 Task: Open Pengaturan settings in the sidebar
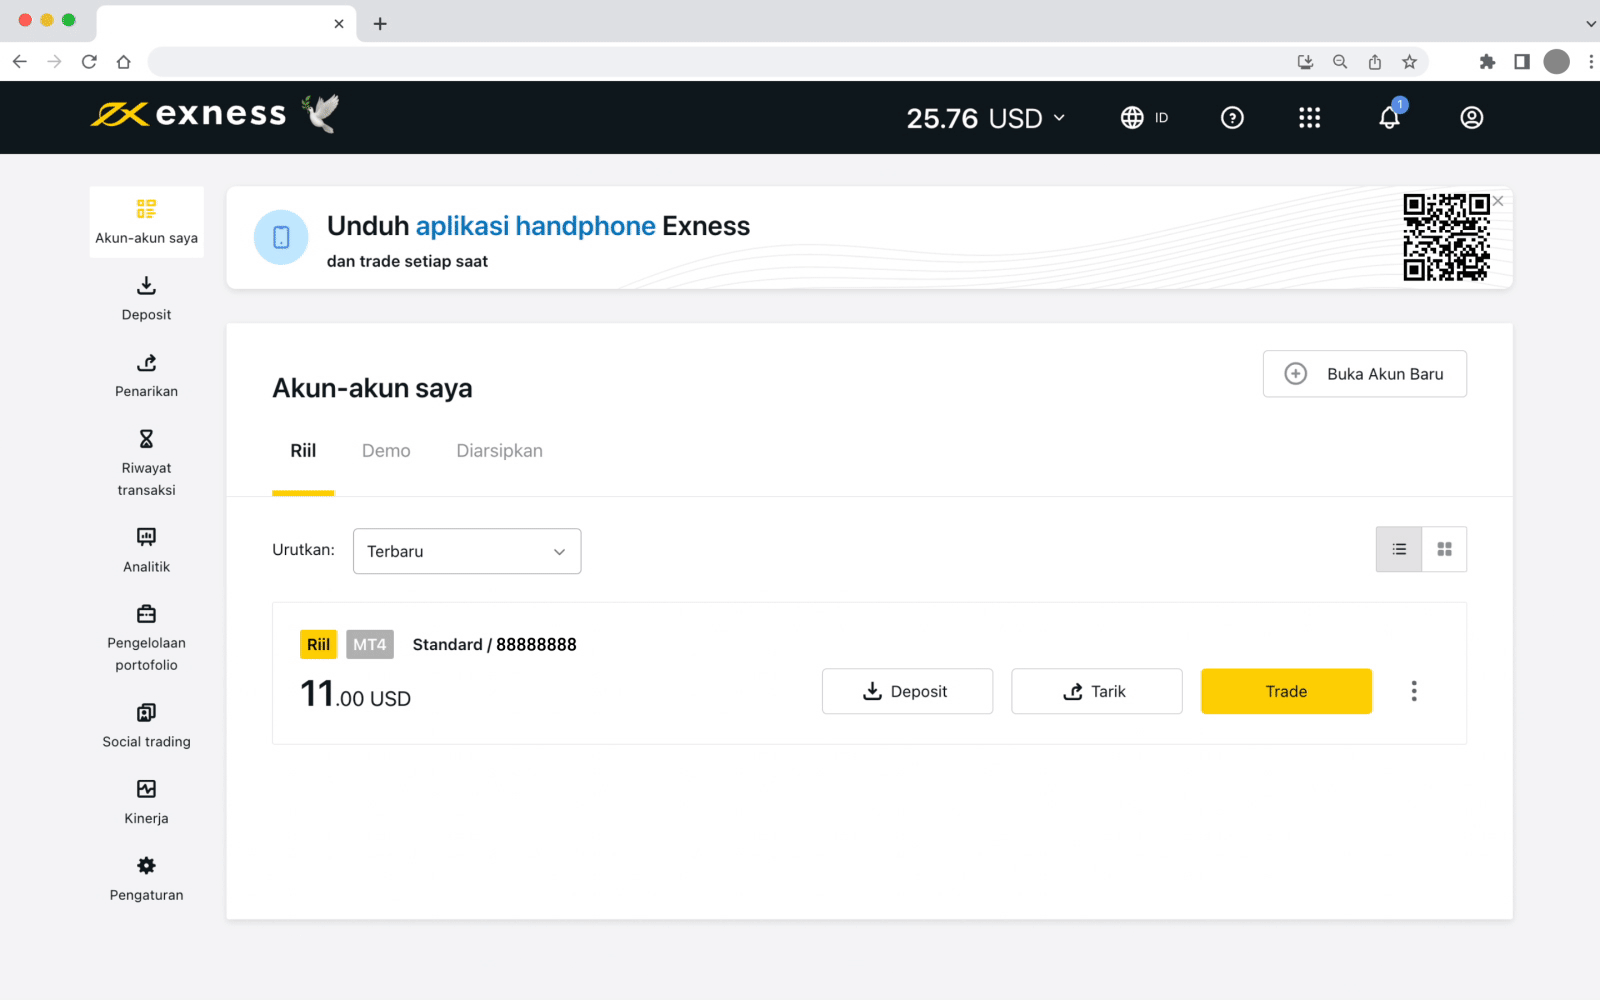pyautogui.click(x=146, y=878)
